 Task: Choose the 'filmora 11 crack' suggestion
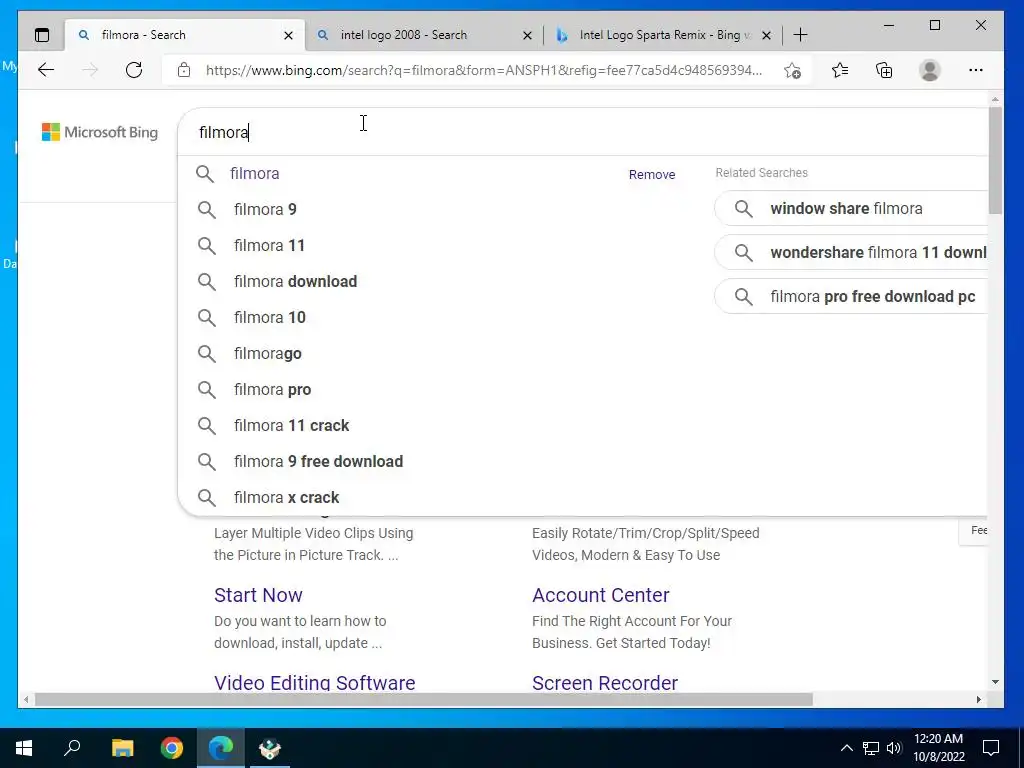291,425
